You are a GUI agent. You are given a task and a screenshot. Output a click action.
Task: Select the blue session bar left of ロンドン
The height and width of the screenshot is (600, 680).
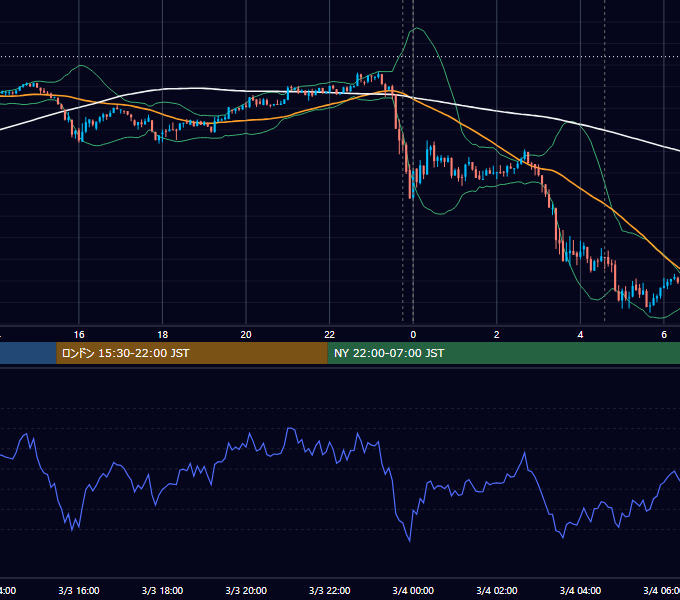pyautogui.click(x=28, y=353)
